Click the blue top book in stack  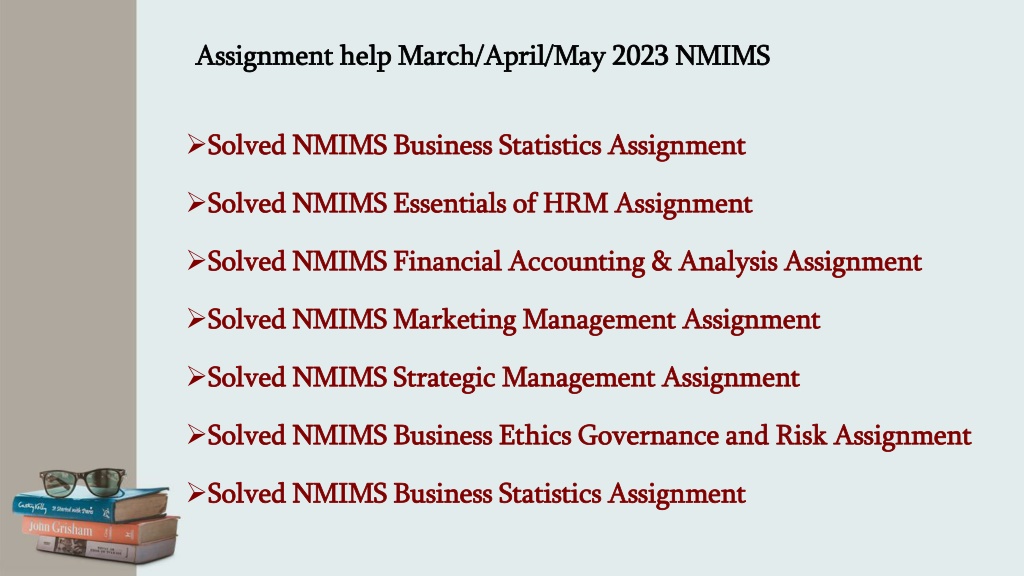(x=90, y=505)
